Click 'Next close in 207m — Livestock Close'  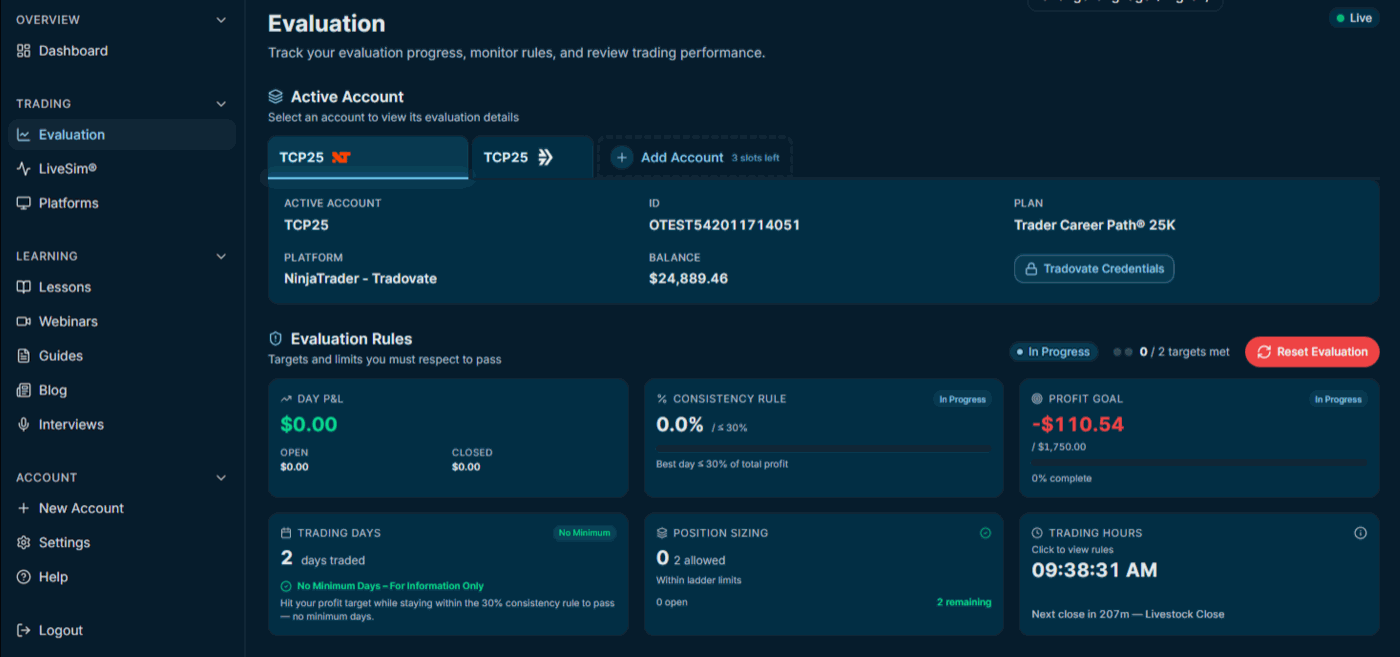(x=1128, y=614)
